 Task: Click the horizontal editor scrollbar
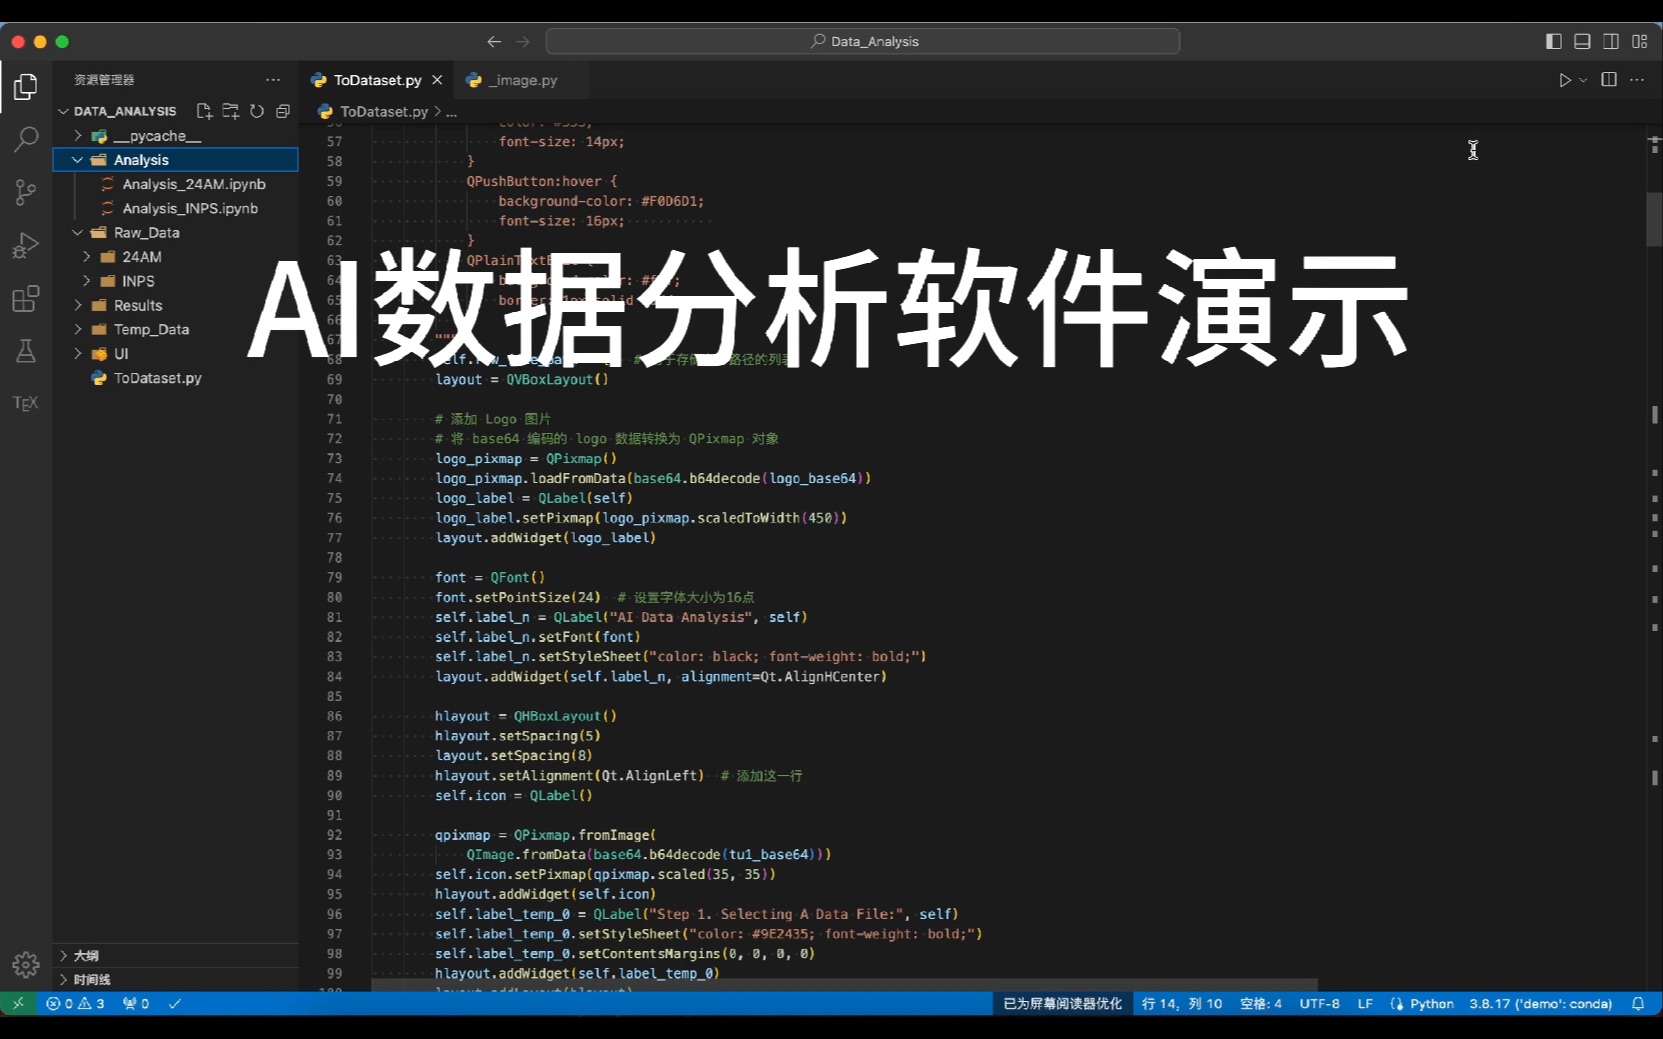point(844,985)
